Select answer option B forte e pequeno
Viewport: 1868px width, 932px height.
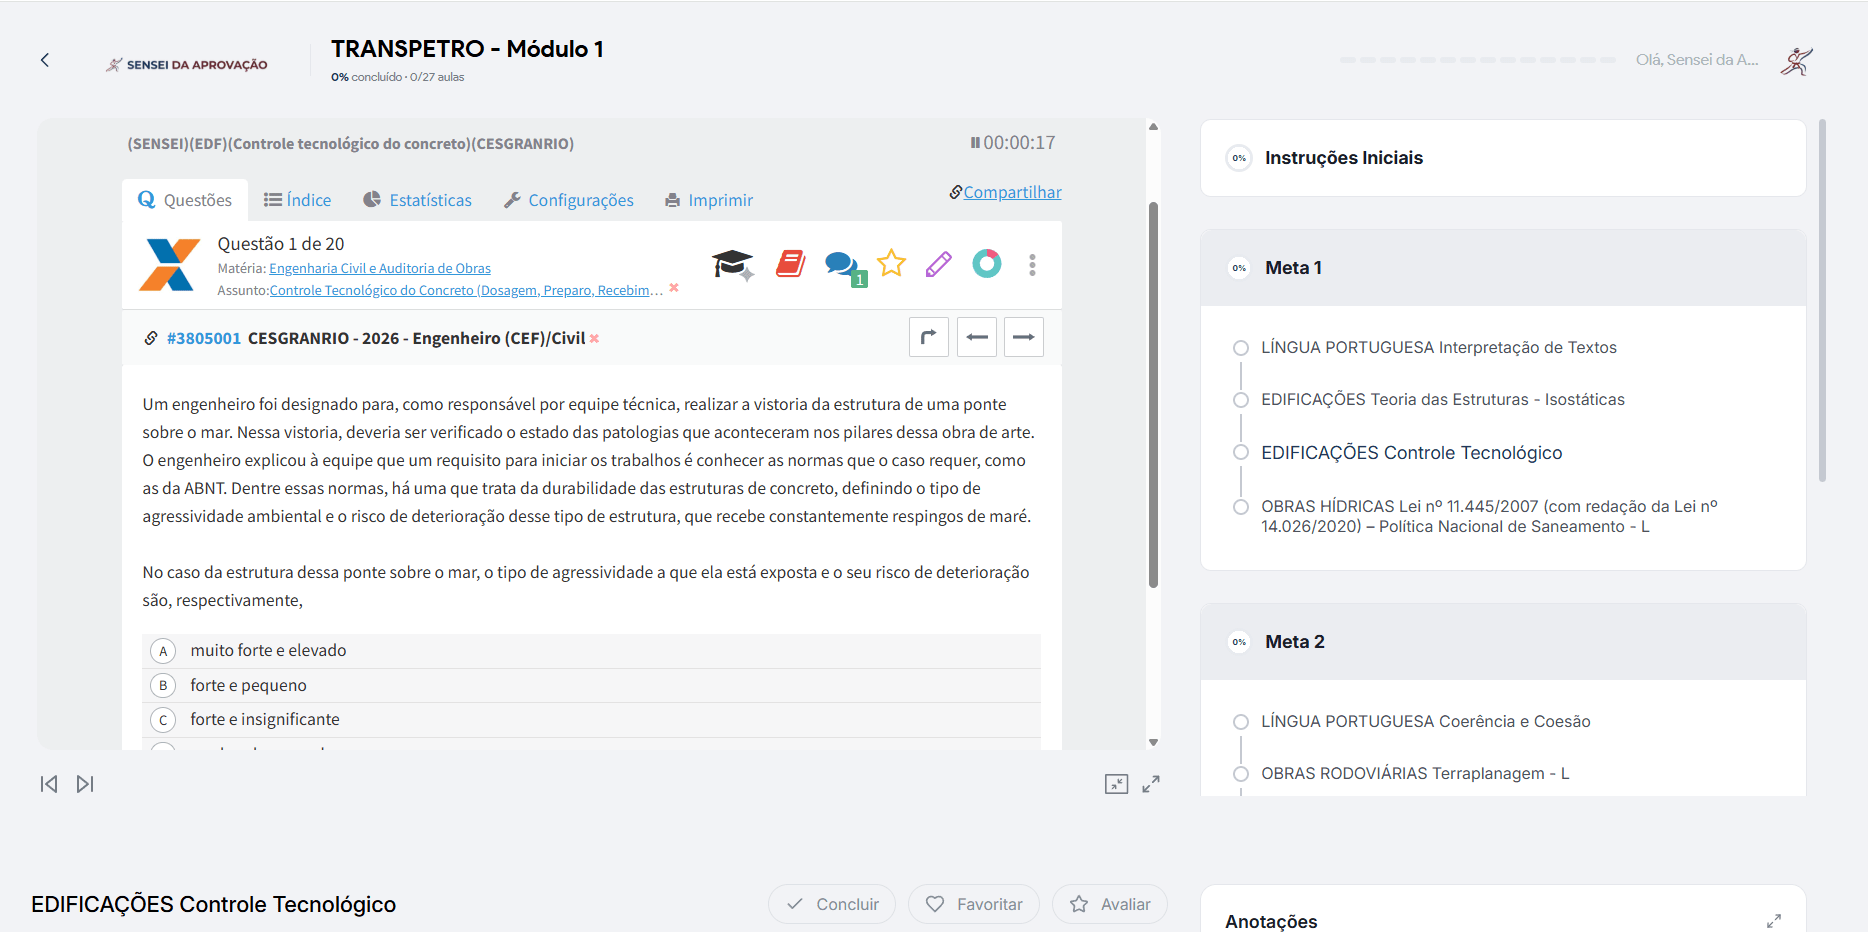[x=591, y=686]
